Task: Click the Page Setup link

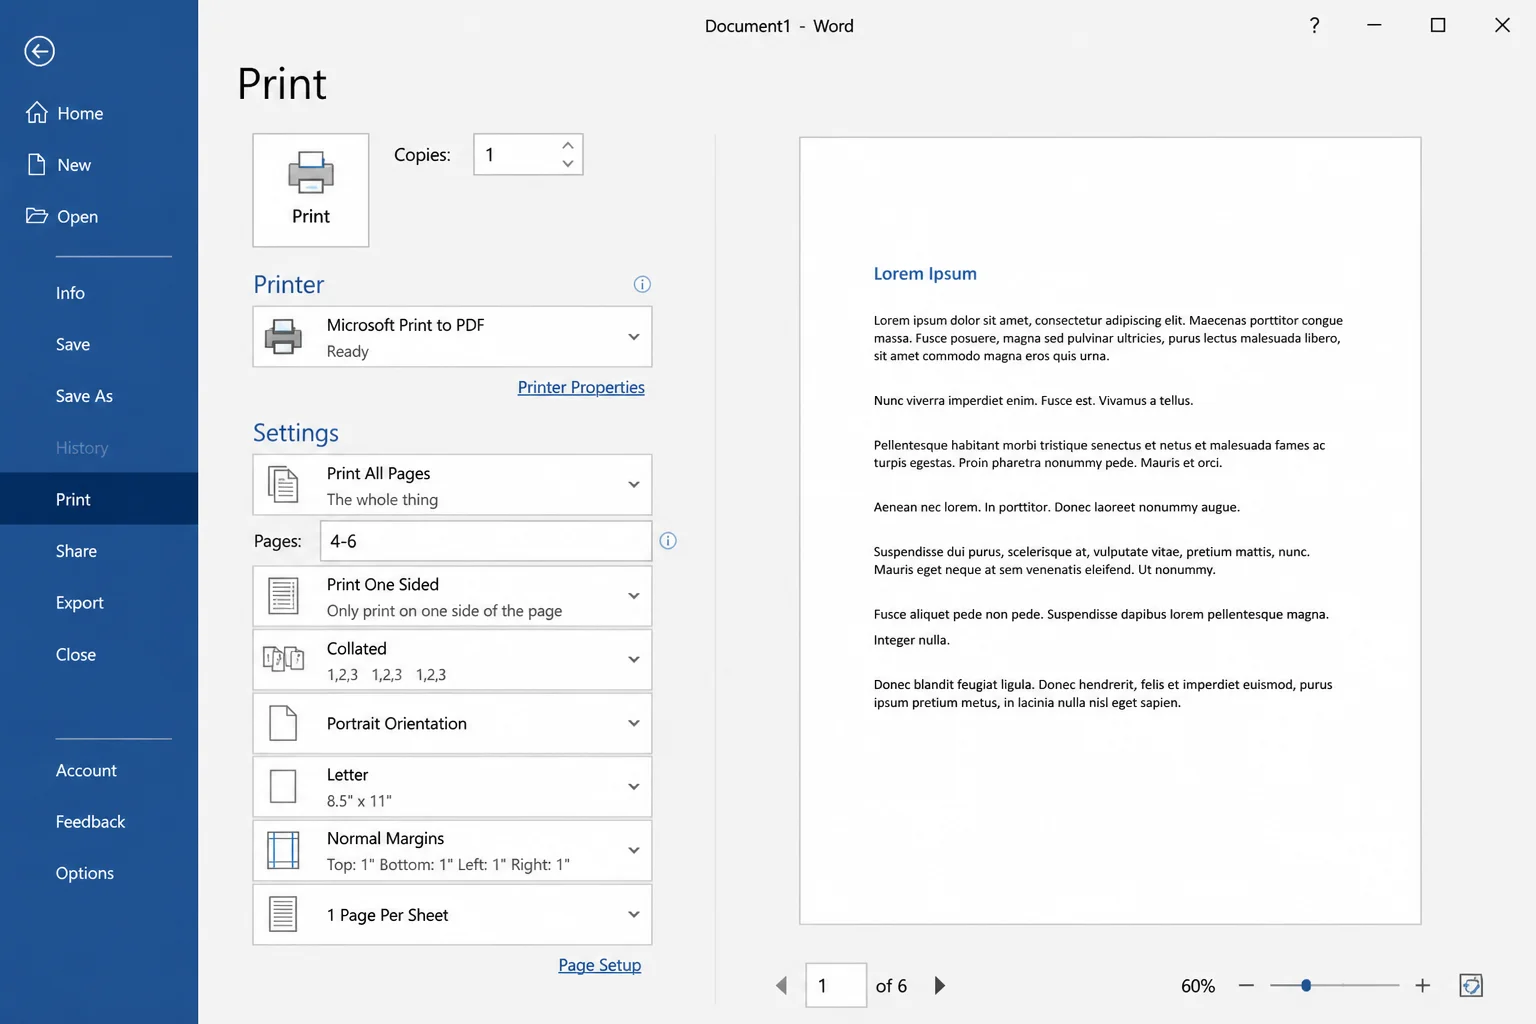Action: point(599,965)
